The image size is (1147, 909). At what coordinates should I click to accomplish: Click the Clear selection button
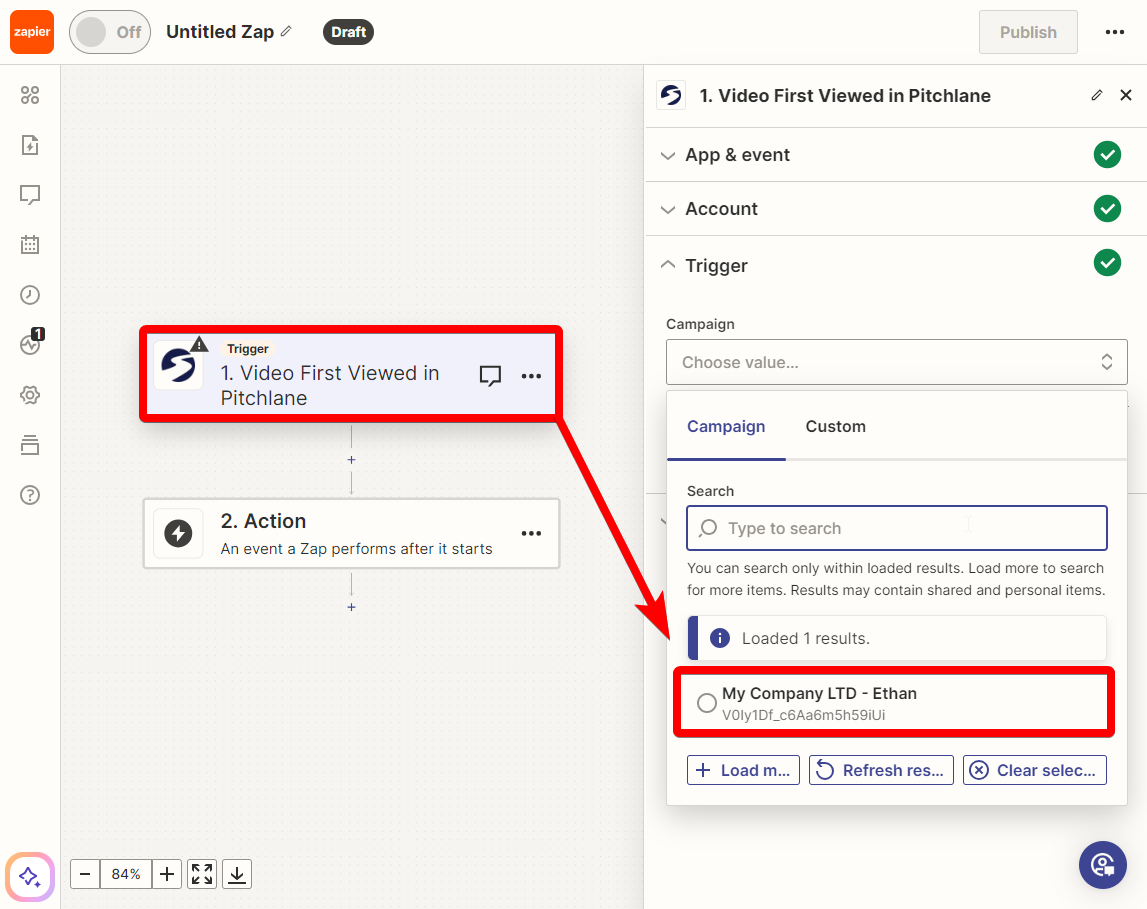click(x=1034, y=770)
